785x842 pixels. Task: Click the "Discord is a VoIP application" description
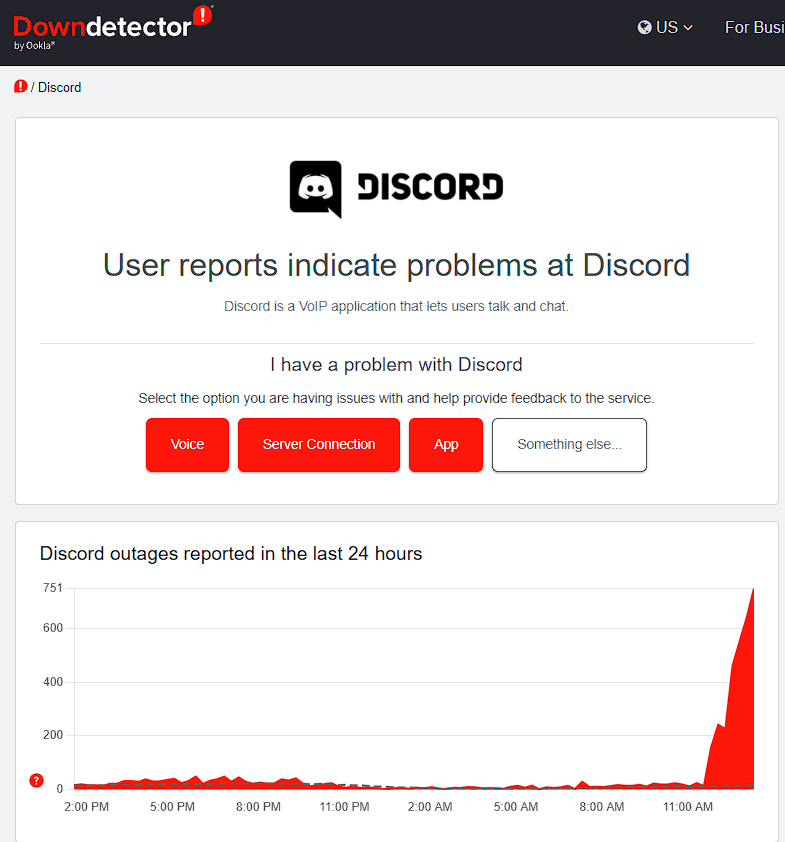coord(396,306)
